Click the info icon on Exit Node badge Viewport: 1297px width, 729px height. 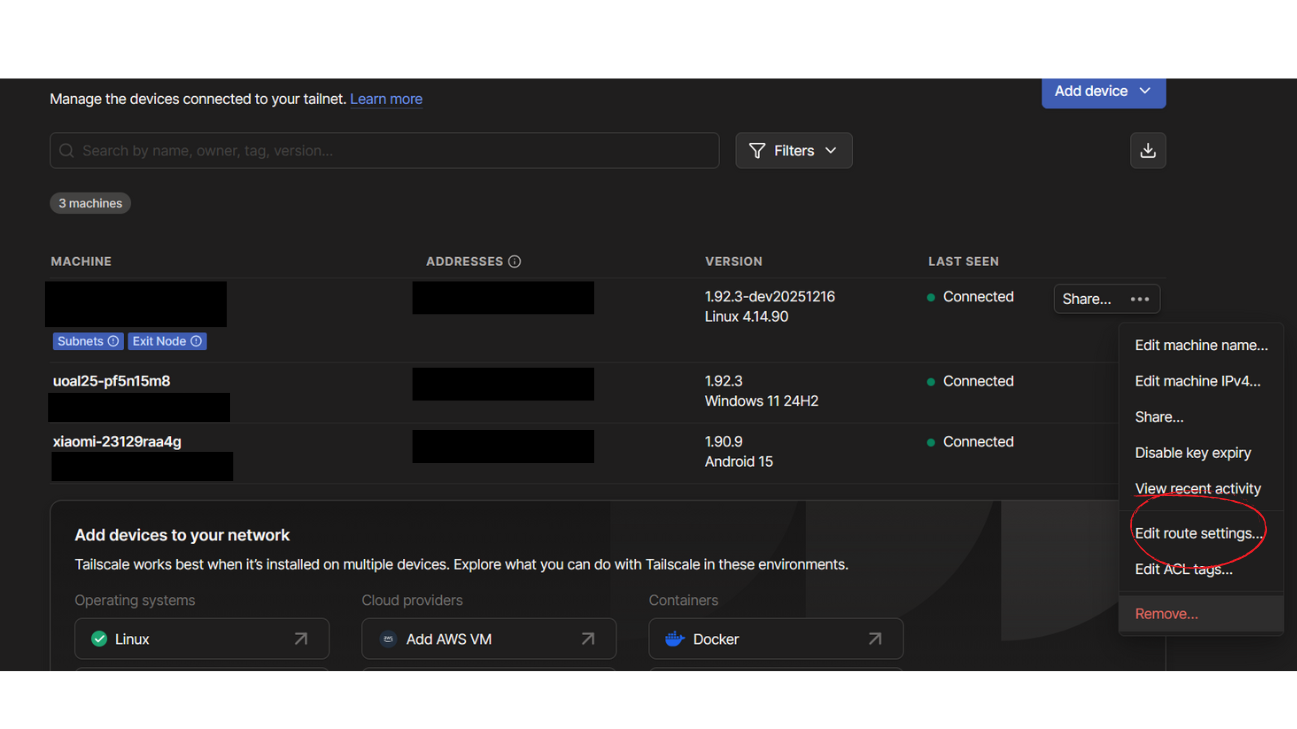click(196, 341)
